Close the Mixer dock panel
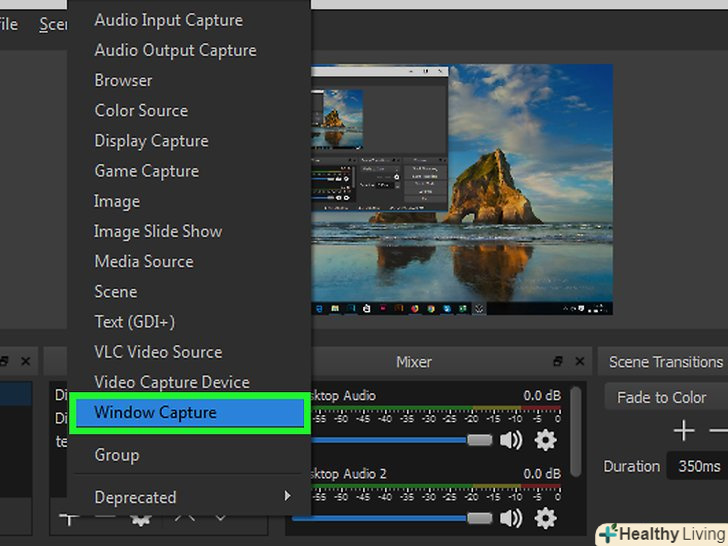The width and height of the screenshot is (728, 546). (x=579, y=361)
